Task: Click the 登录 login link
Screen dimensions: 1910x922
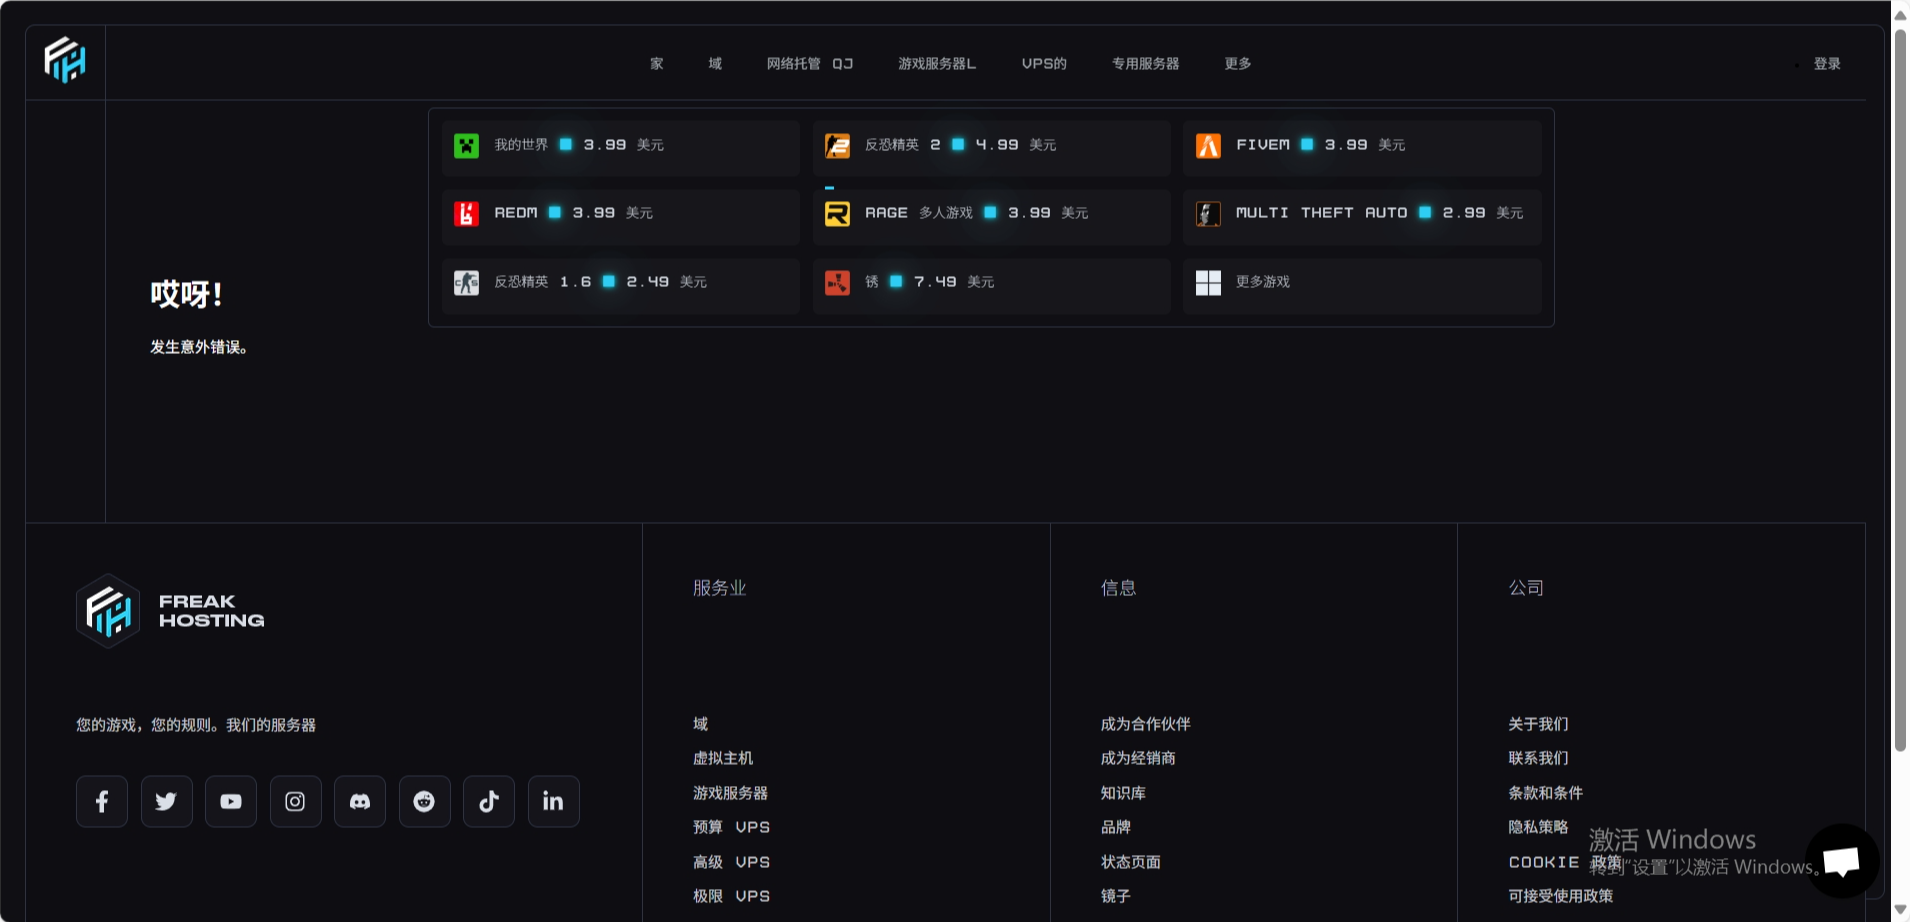Action: 1826,63
